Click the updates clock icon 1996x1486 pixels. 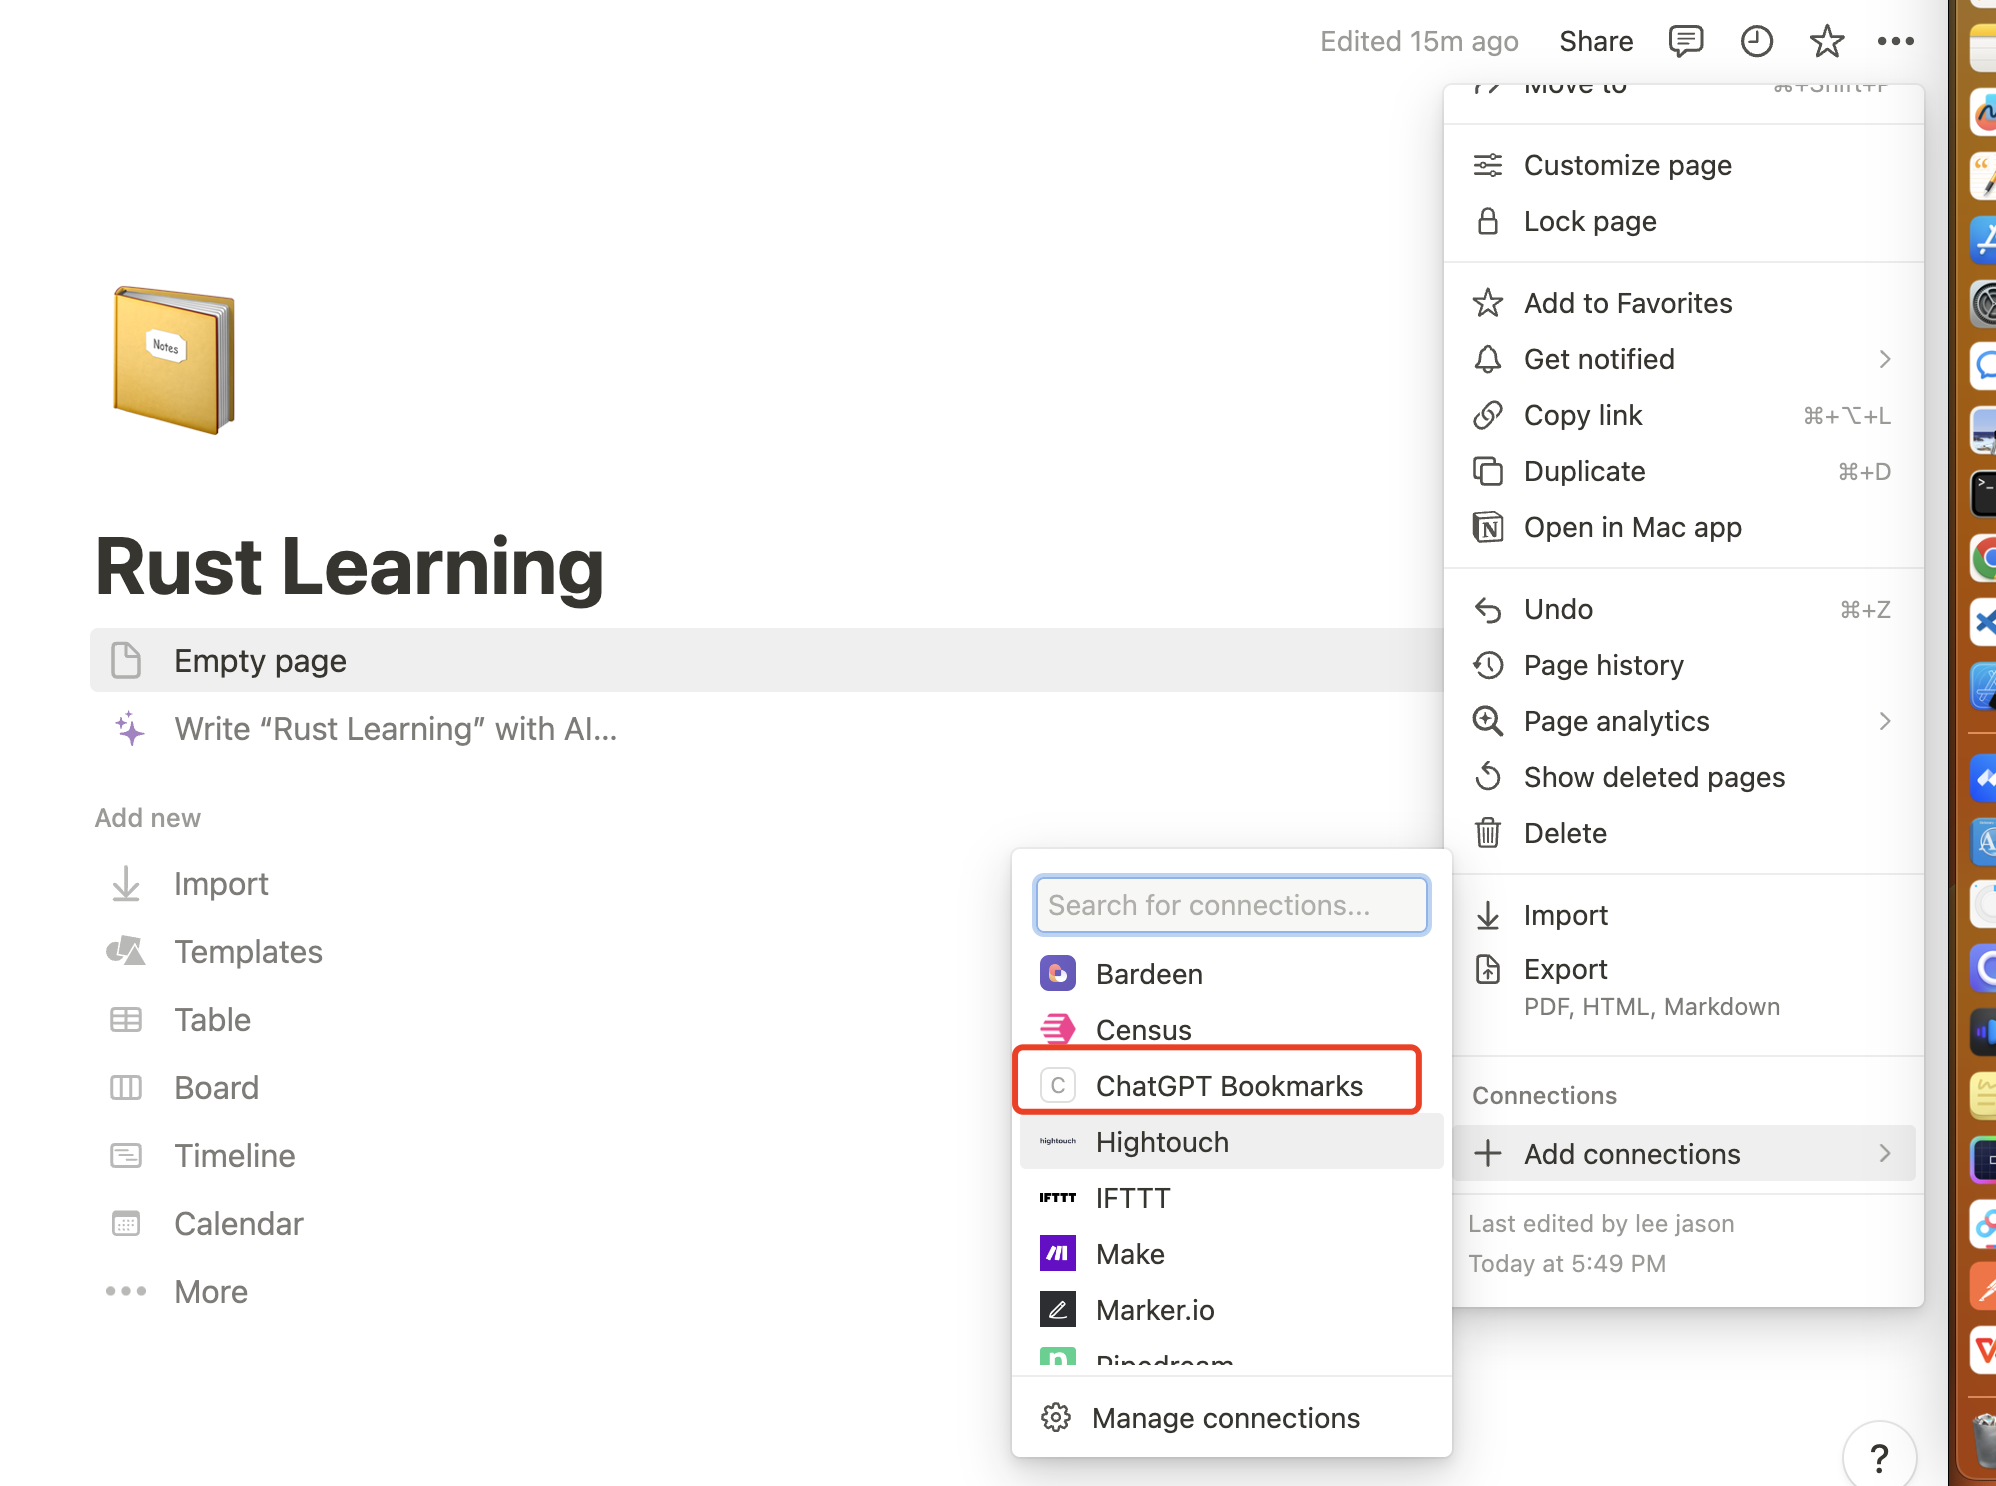pyautogui.click(x=1756, y=41)
